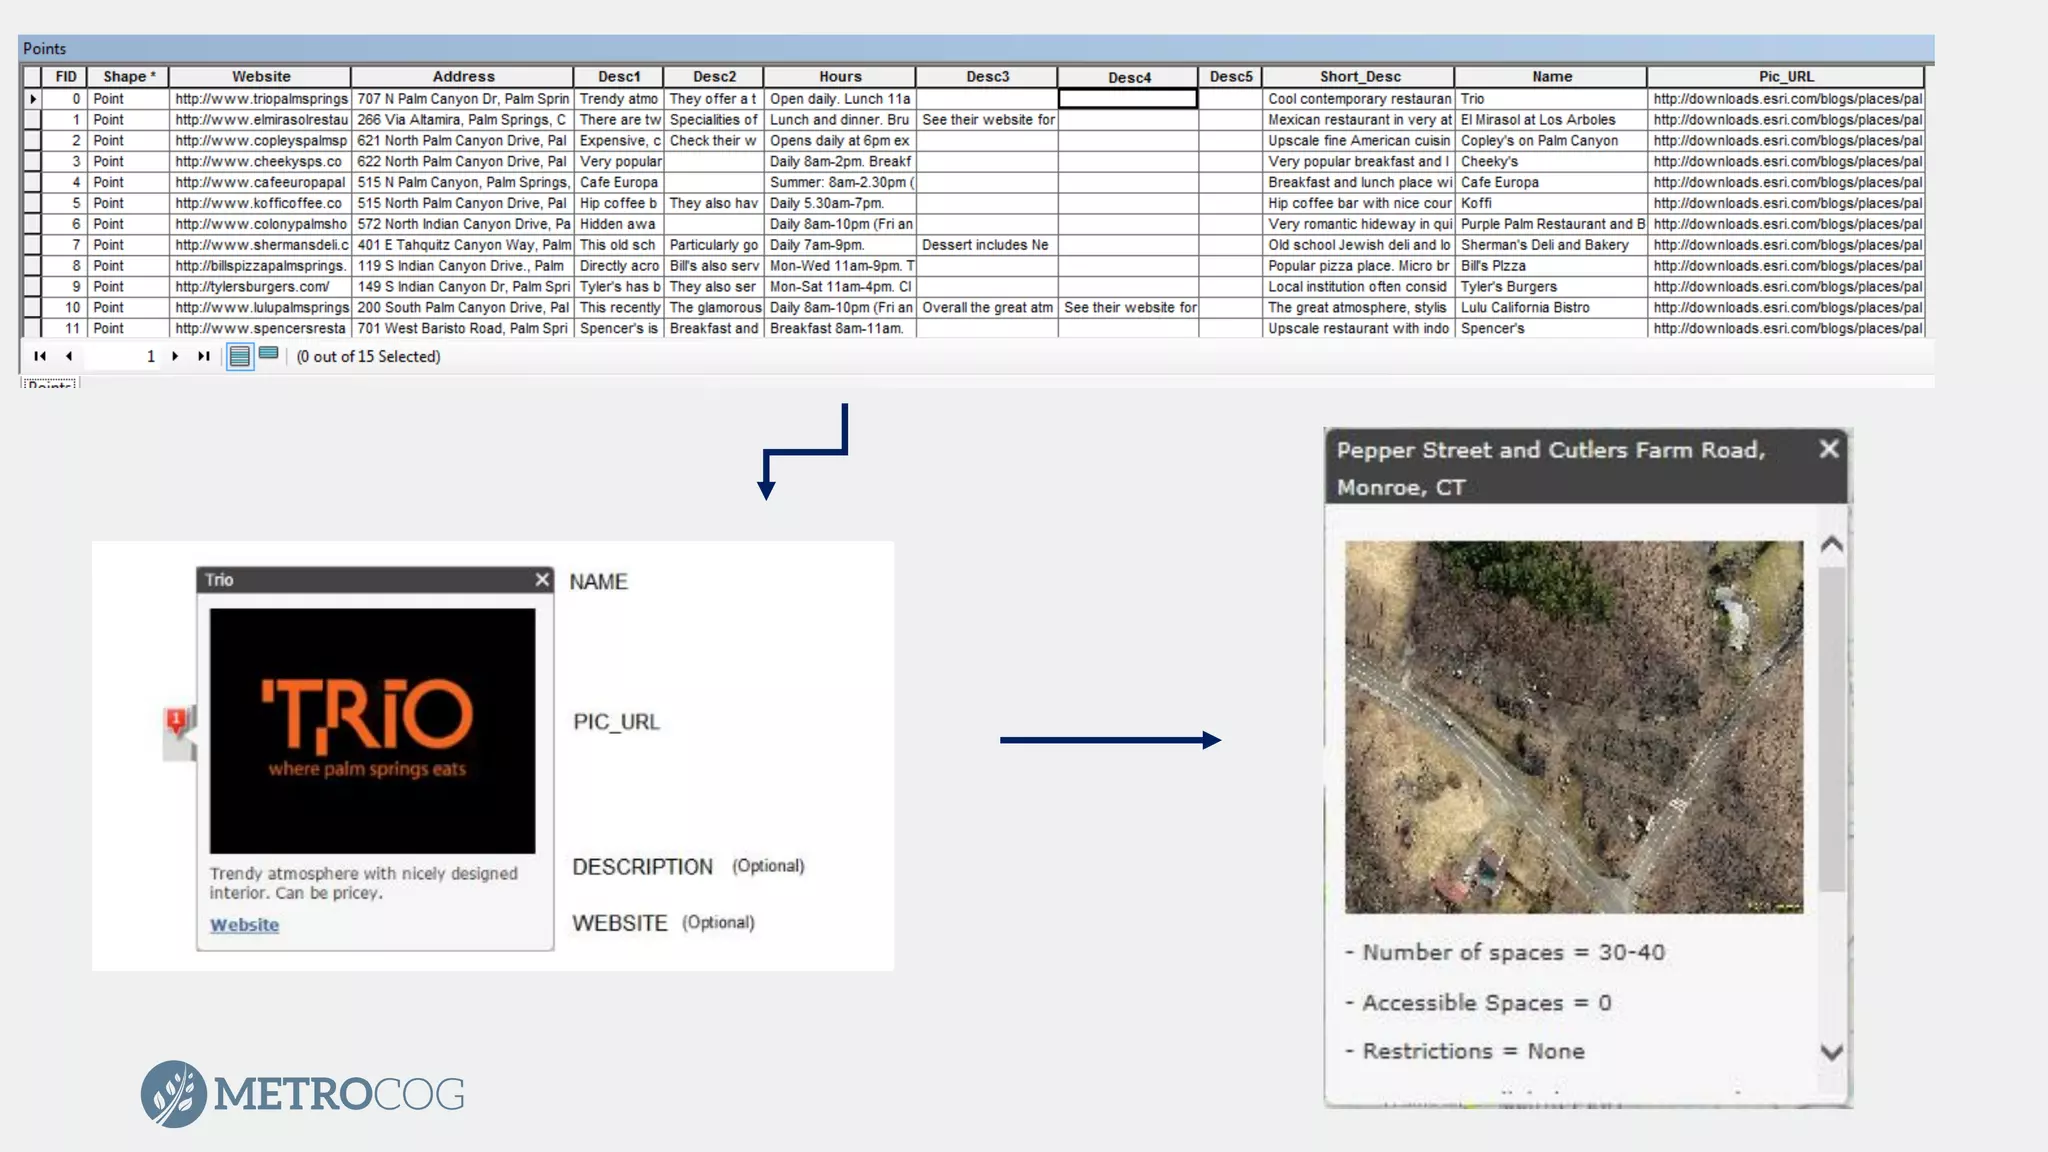
Task: Close the Trio popup window
Action: point(542,580)
